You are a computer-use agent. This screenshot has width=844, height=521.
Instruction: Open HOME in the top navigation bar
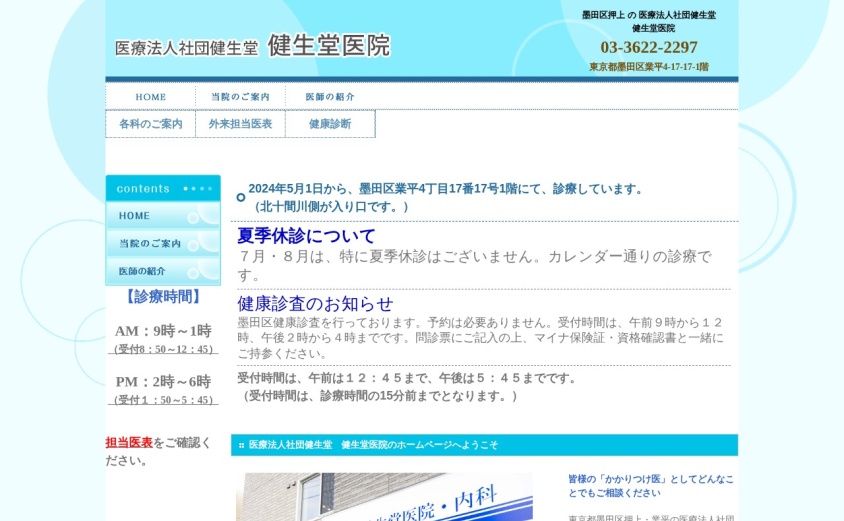click(x=151, y=97)
